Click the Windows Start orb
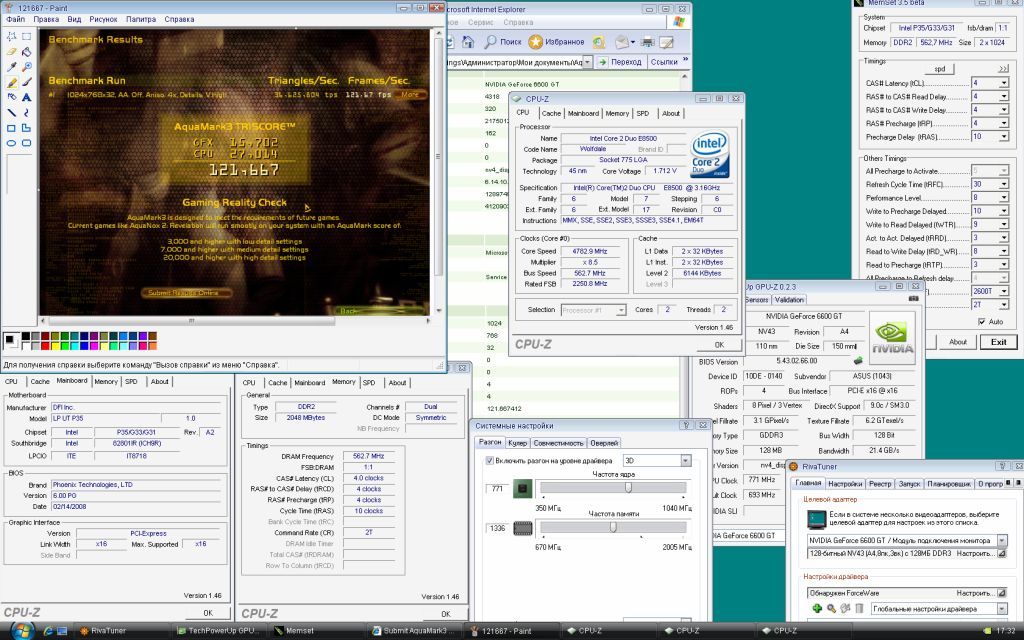1024x640 pixels. [x=22, y=631]
